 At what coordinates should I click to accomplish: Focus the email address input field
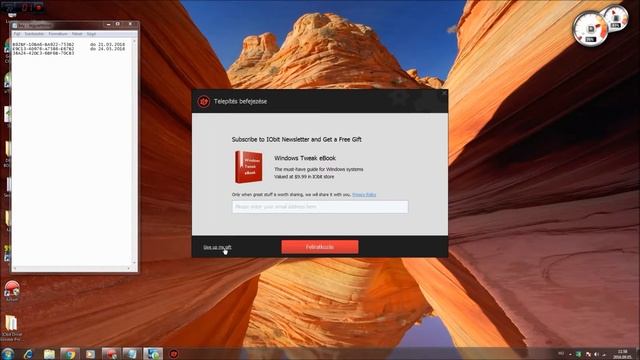320,207
